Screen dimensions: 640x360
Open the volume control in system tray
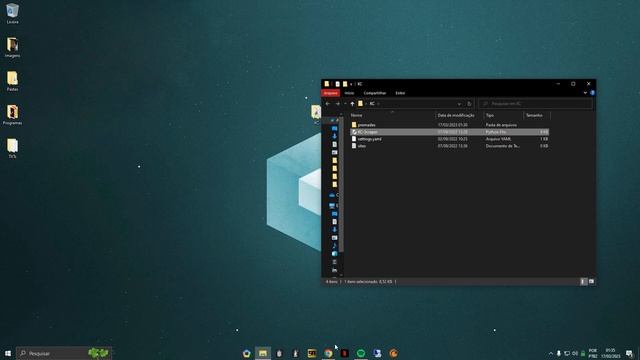pos(575,353)
